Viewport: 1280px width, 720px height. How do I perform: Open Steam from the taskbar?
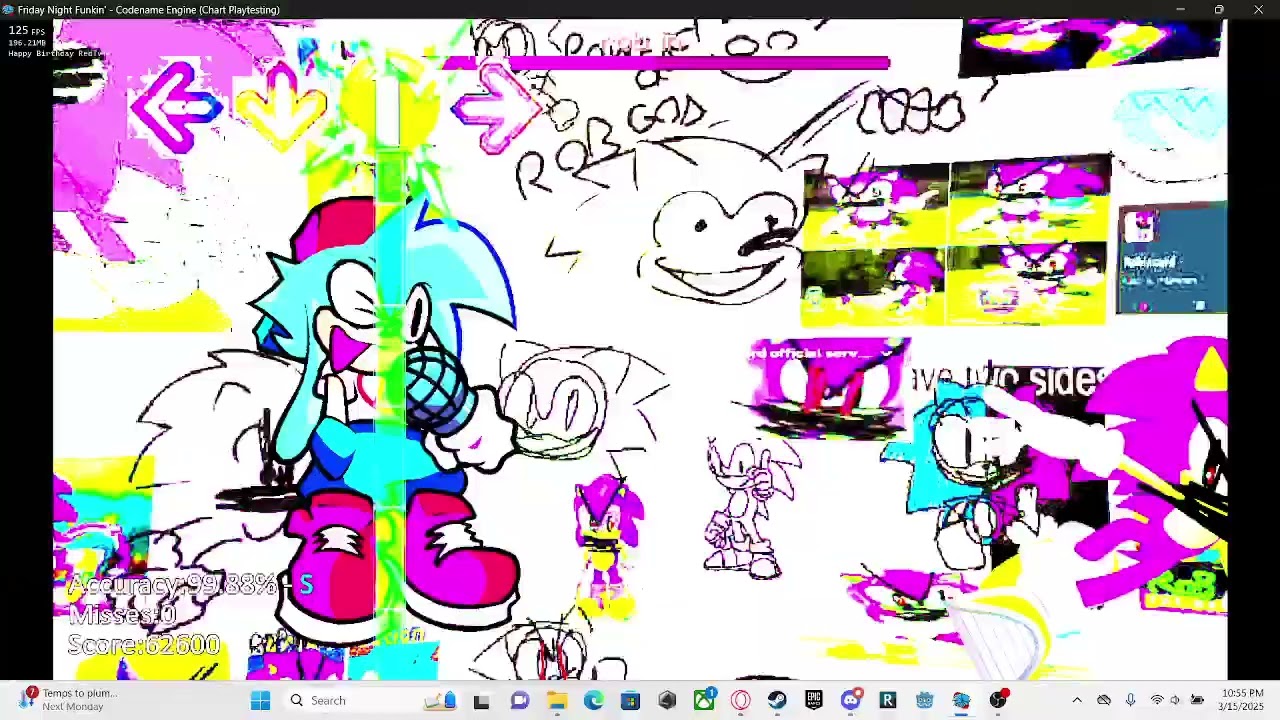click(777, 700)
